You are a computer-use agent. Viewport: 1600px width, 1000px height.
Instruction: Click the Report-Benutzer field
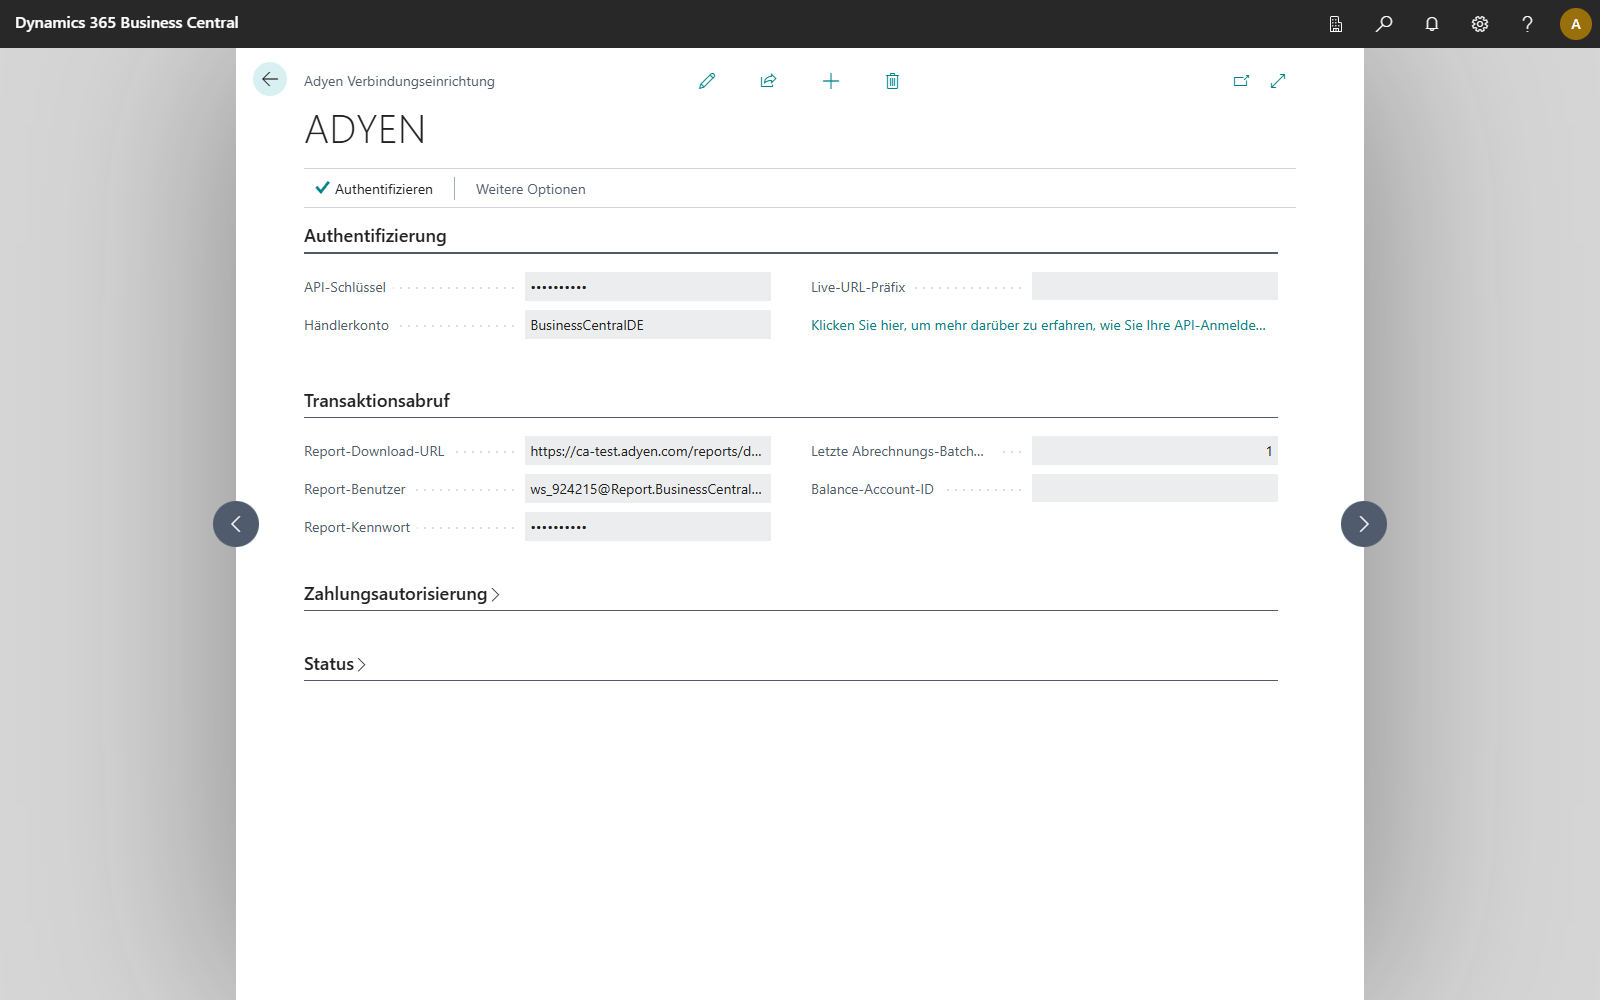pyautogui.click(x=648, y=489)
